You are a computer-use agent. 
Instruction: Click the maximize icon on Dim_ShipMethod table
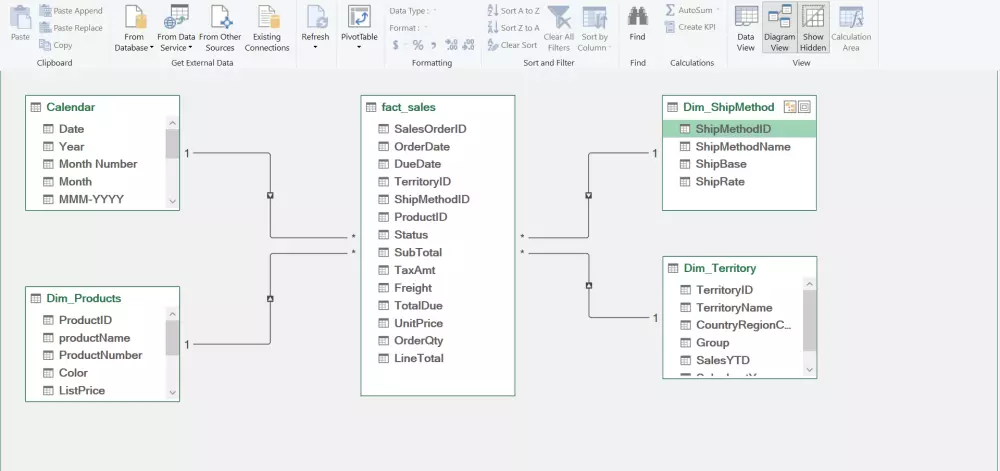804,107
